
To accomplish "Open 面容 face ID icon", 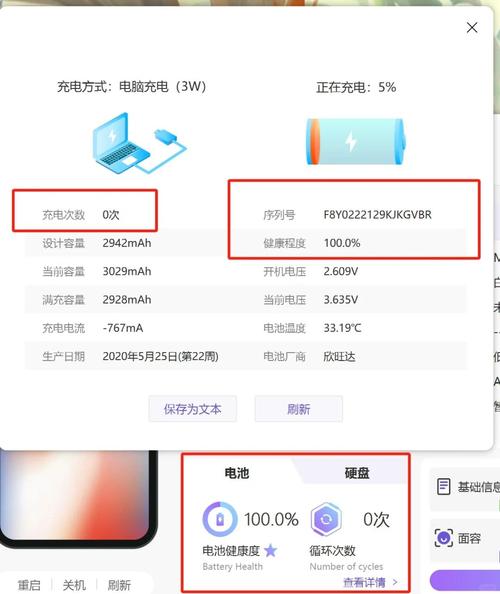I will (x=444, y=538).
